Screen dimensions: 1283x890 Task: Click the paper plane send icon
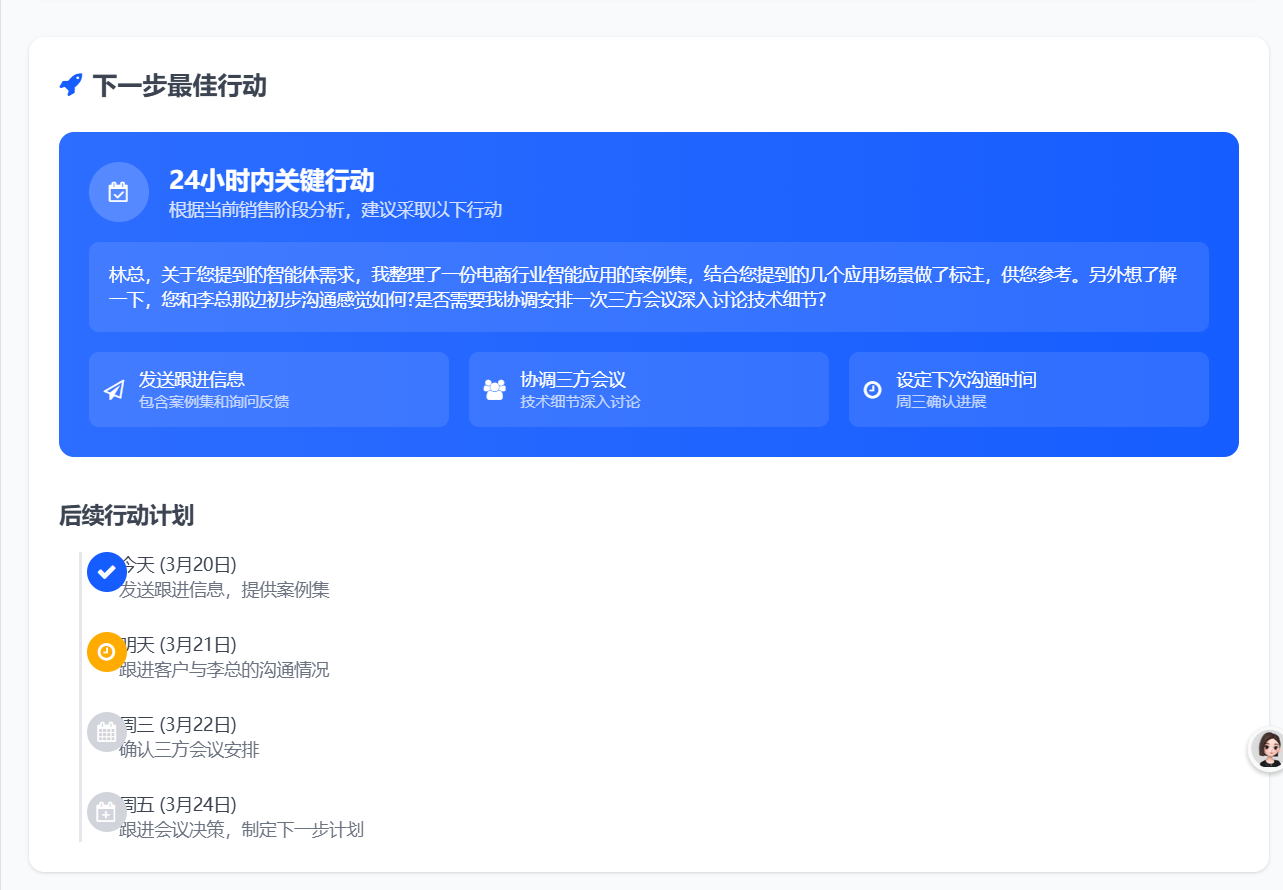pyautogui.click(x=114, y=390)
